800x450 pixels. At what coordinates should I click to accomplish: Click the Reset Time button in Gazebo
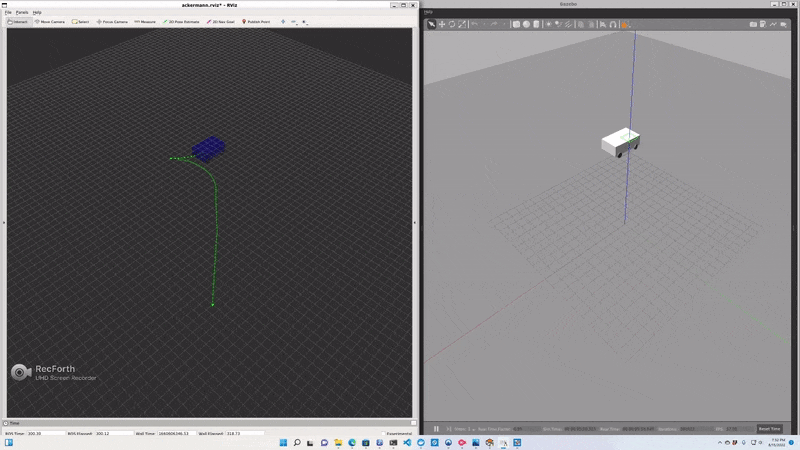tap(769, 429)
